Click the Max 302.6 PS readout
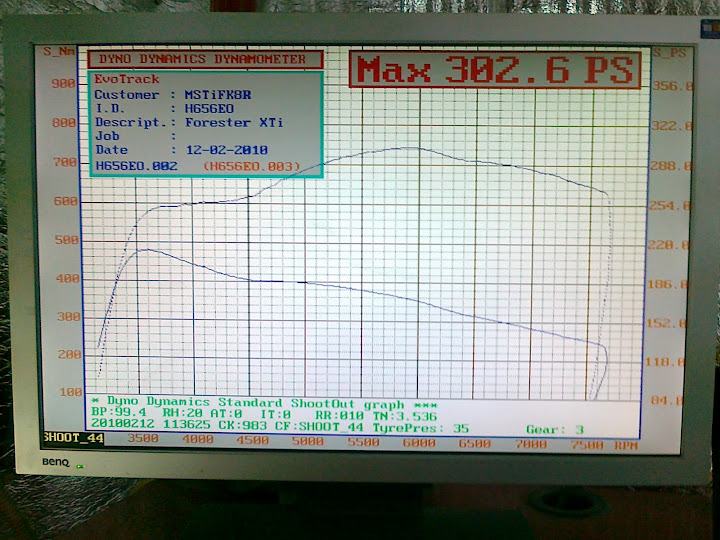The width and height of the screenshot is (720, 540). 495,70
